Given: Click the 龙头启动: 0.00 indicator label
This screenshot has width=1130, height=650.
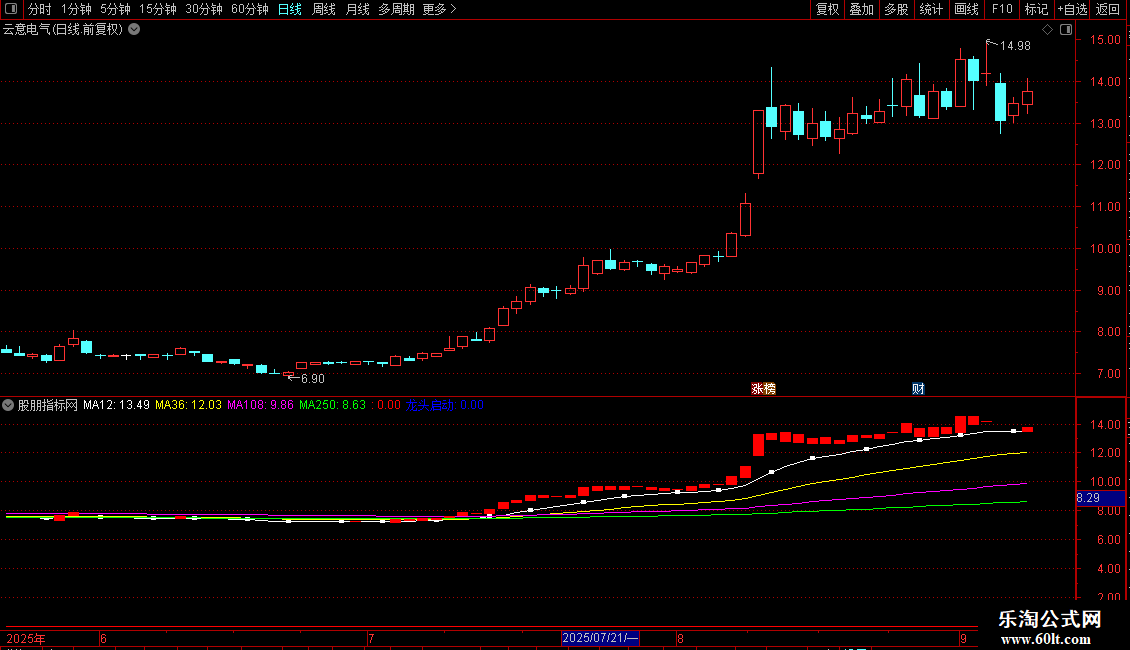Looking at the screenshot, I should point(445,405).
